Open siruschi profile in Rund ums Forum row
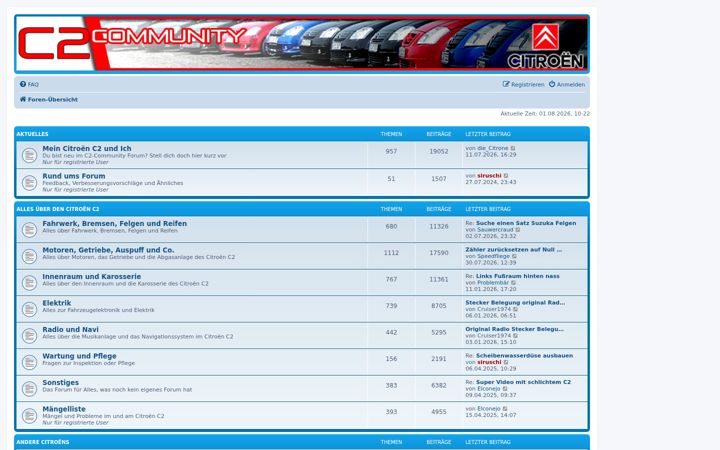720x450 pixels. pos(489,176)
